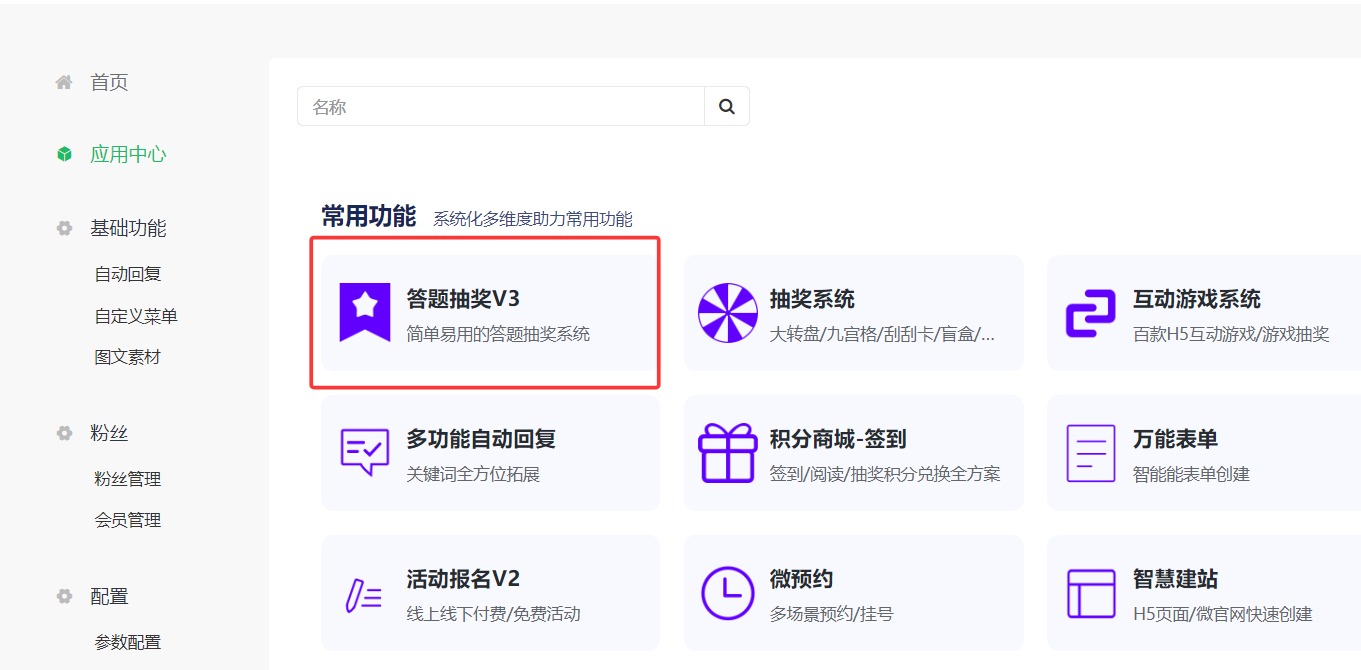Open the 互动游戏系统 game controller icon
The height and width of the screenshot is (670, 1361).
click(x=1091, y=313)
